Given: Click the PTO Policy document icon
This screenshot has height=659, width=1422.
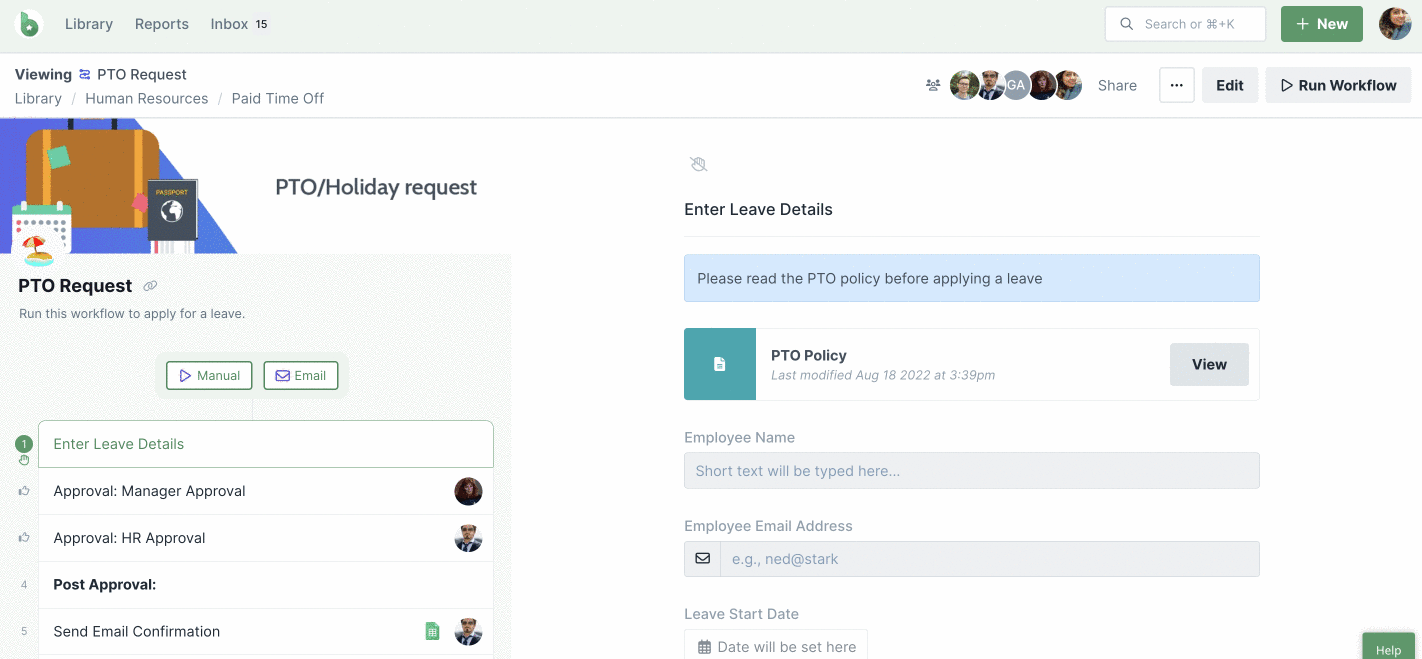Looking at the screenshot, I should tap(720, 364).
